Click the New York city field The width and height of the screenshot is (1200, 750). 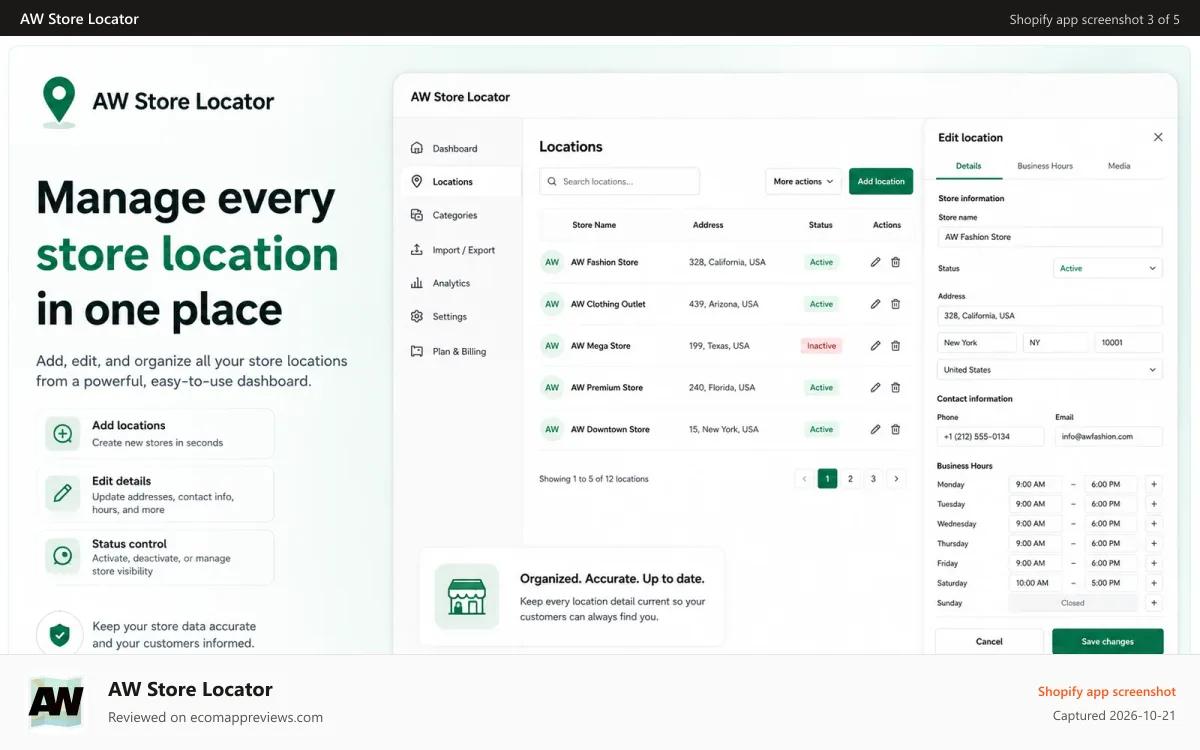(x=977, y=342)
